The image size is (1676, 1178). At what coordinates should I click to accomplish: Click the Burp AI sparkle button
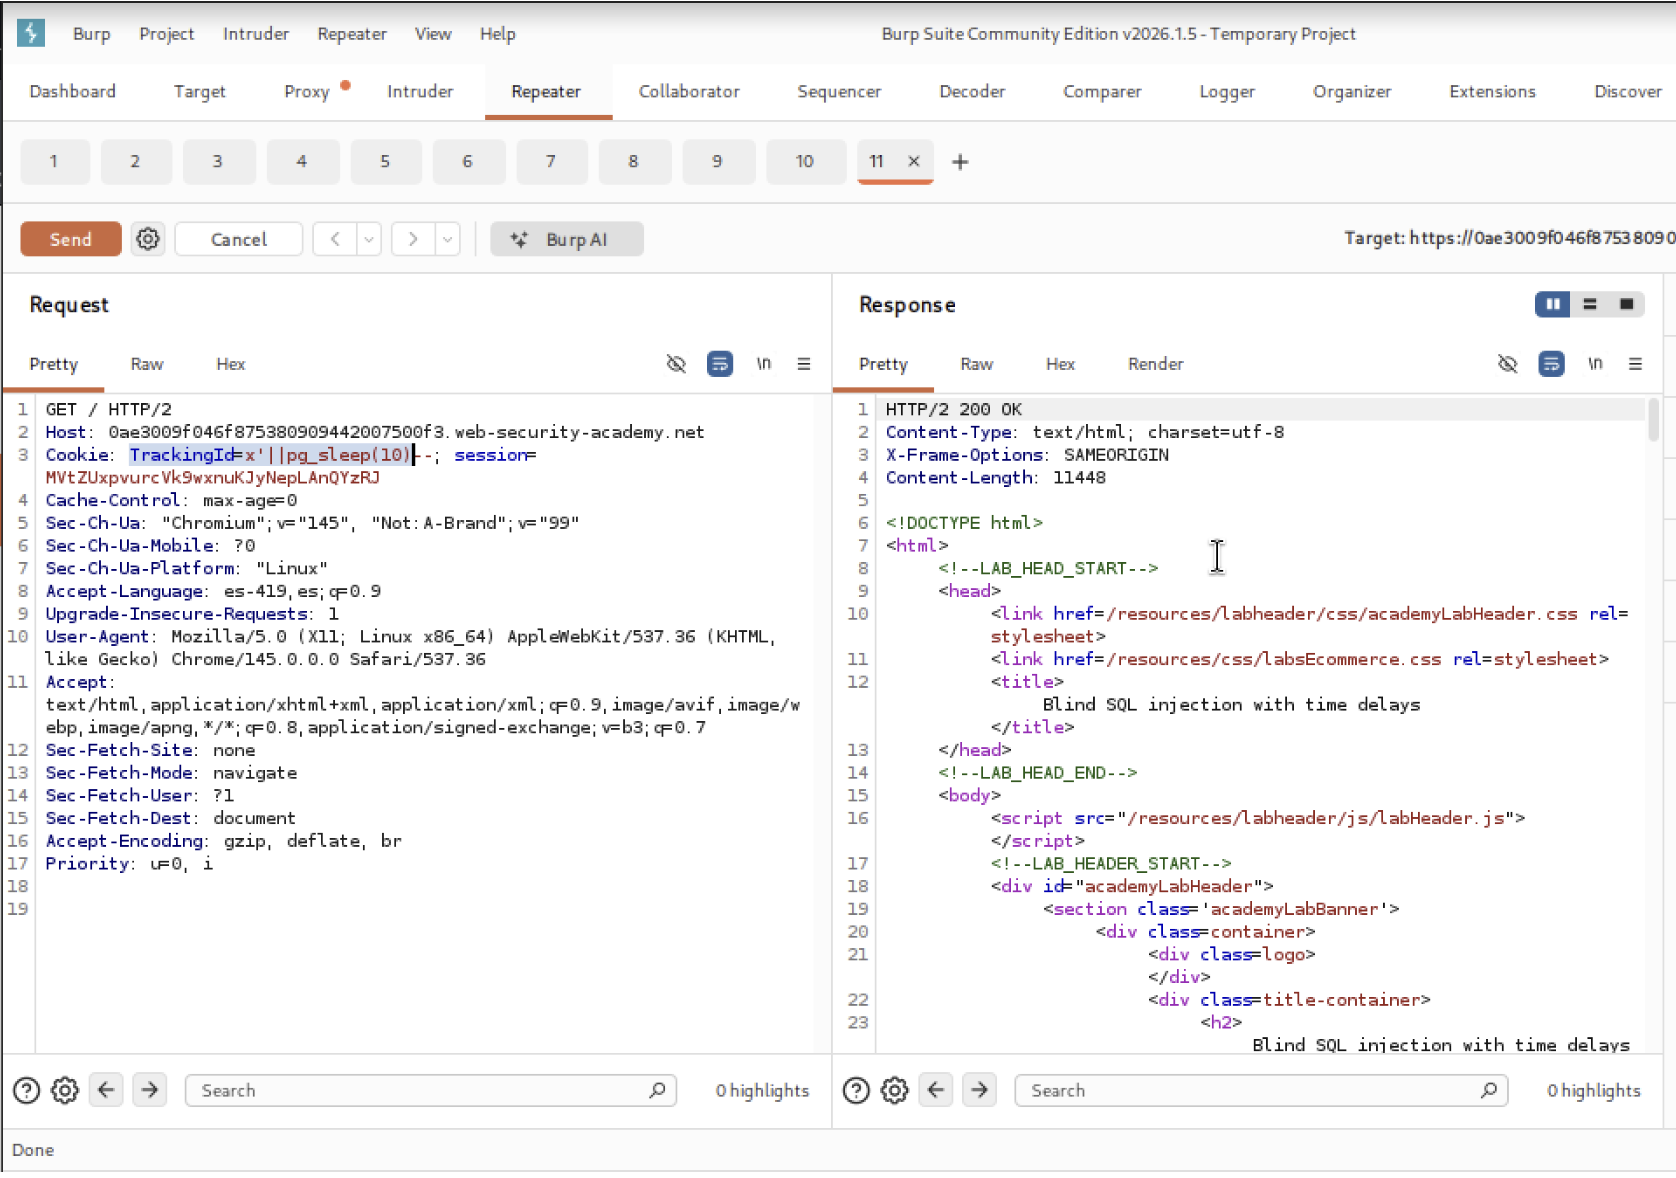tap(566, 239)
